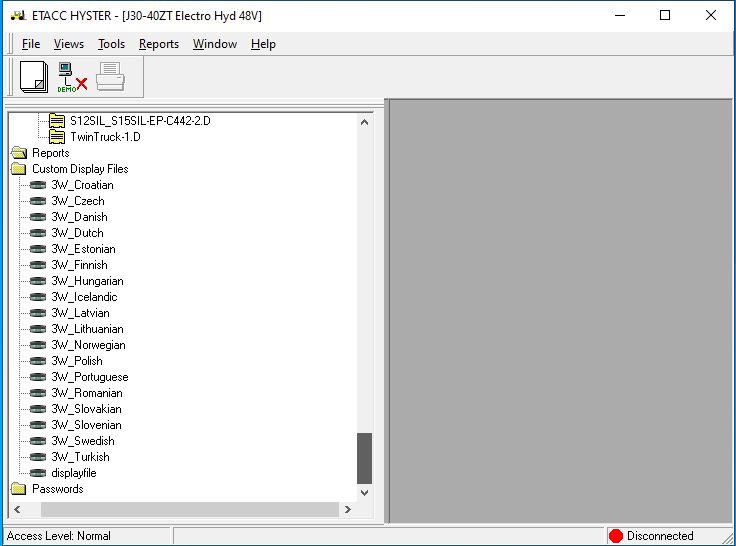Click the chip icon beside 3W_Norwegian
The height and width of the screenshot is (546, 736).
click(38, 345)
